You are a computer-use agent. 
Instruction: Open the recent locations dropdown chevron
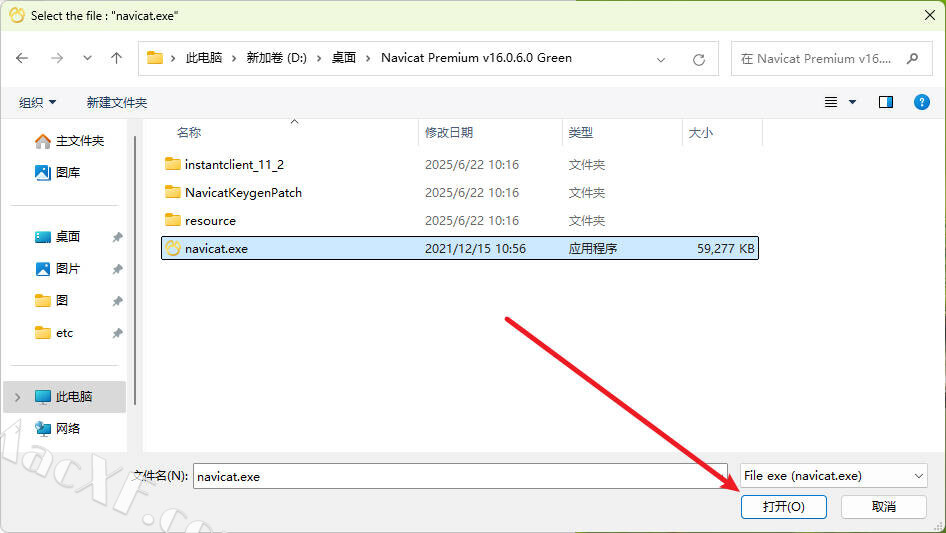click(87, 58)
